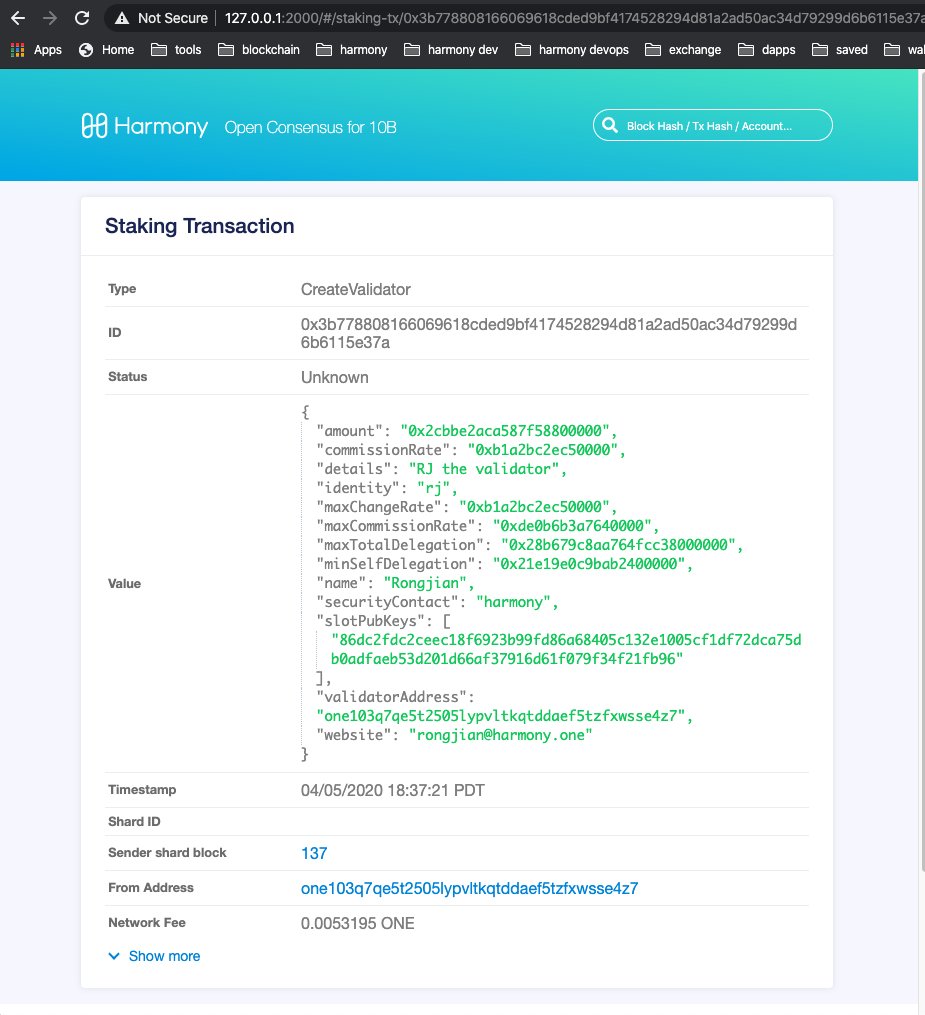Click the CreateValidator type value
The image size is (925, 1015).
click(355, 289)
